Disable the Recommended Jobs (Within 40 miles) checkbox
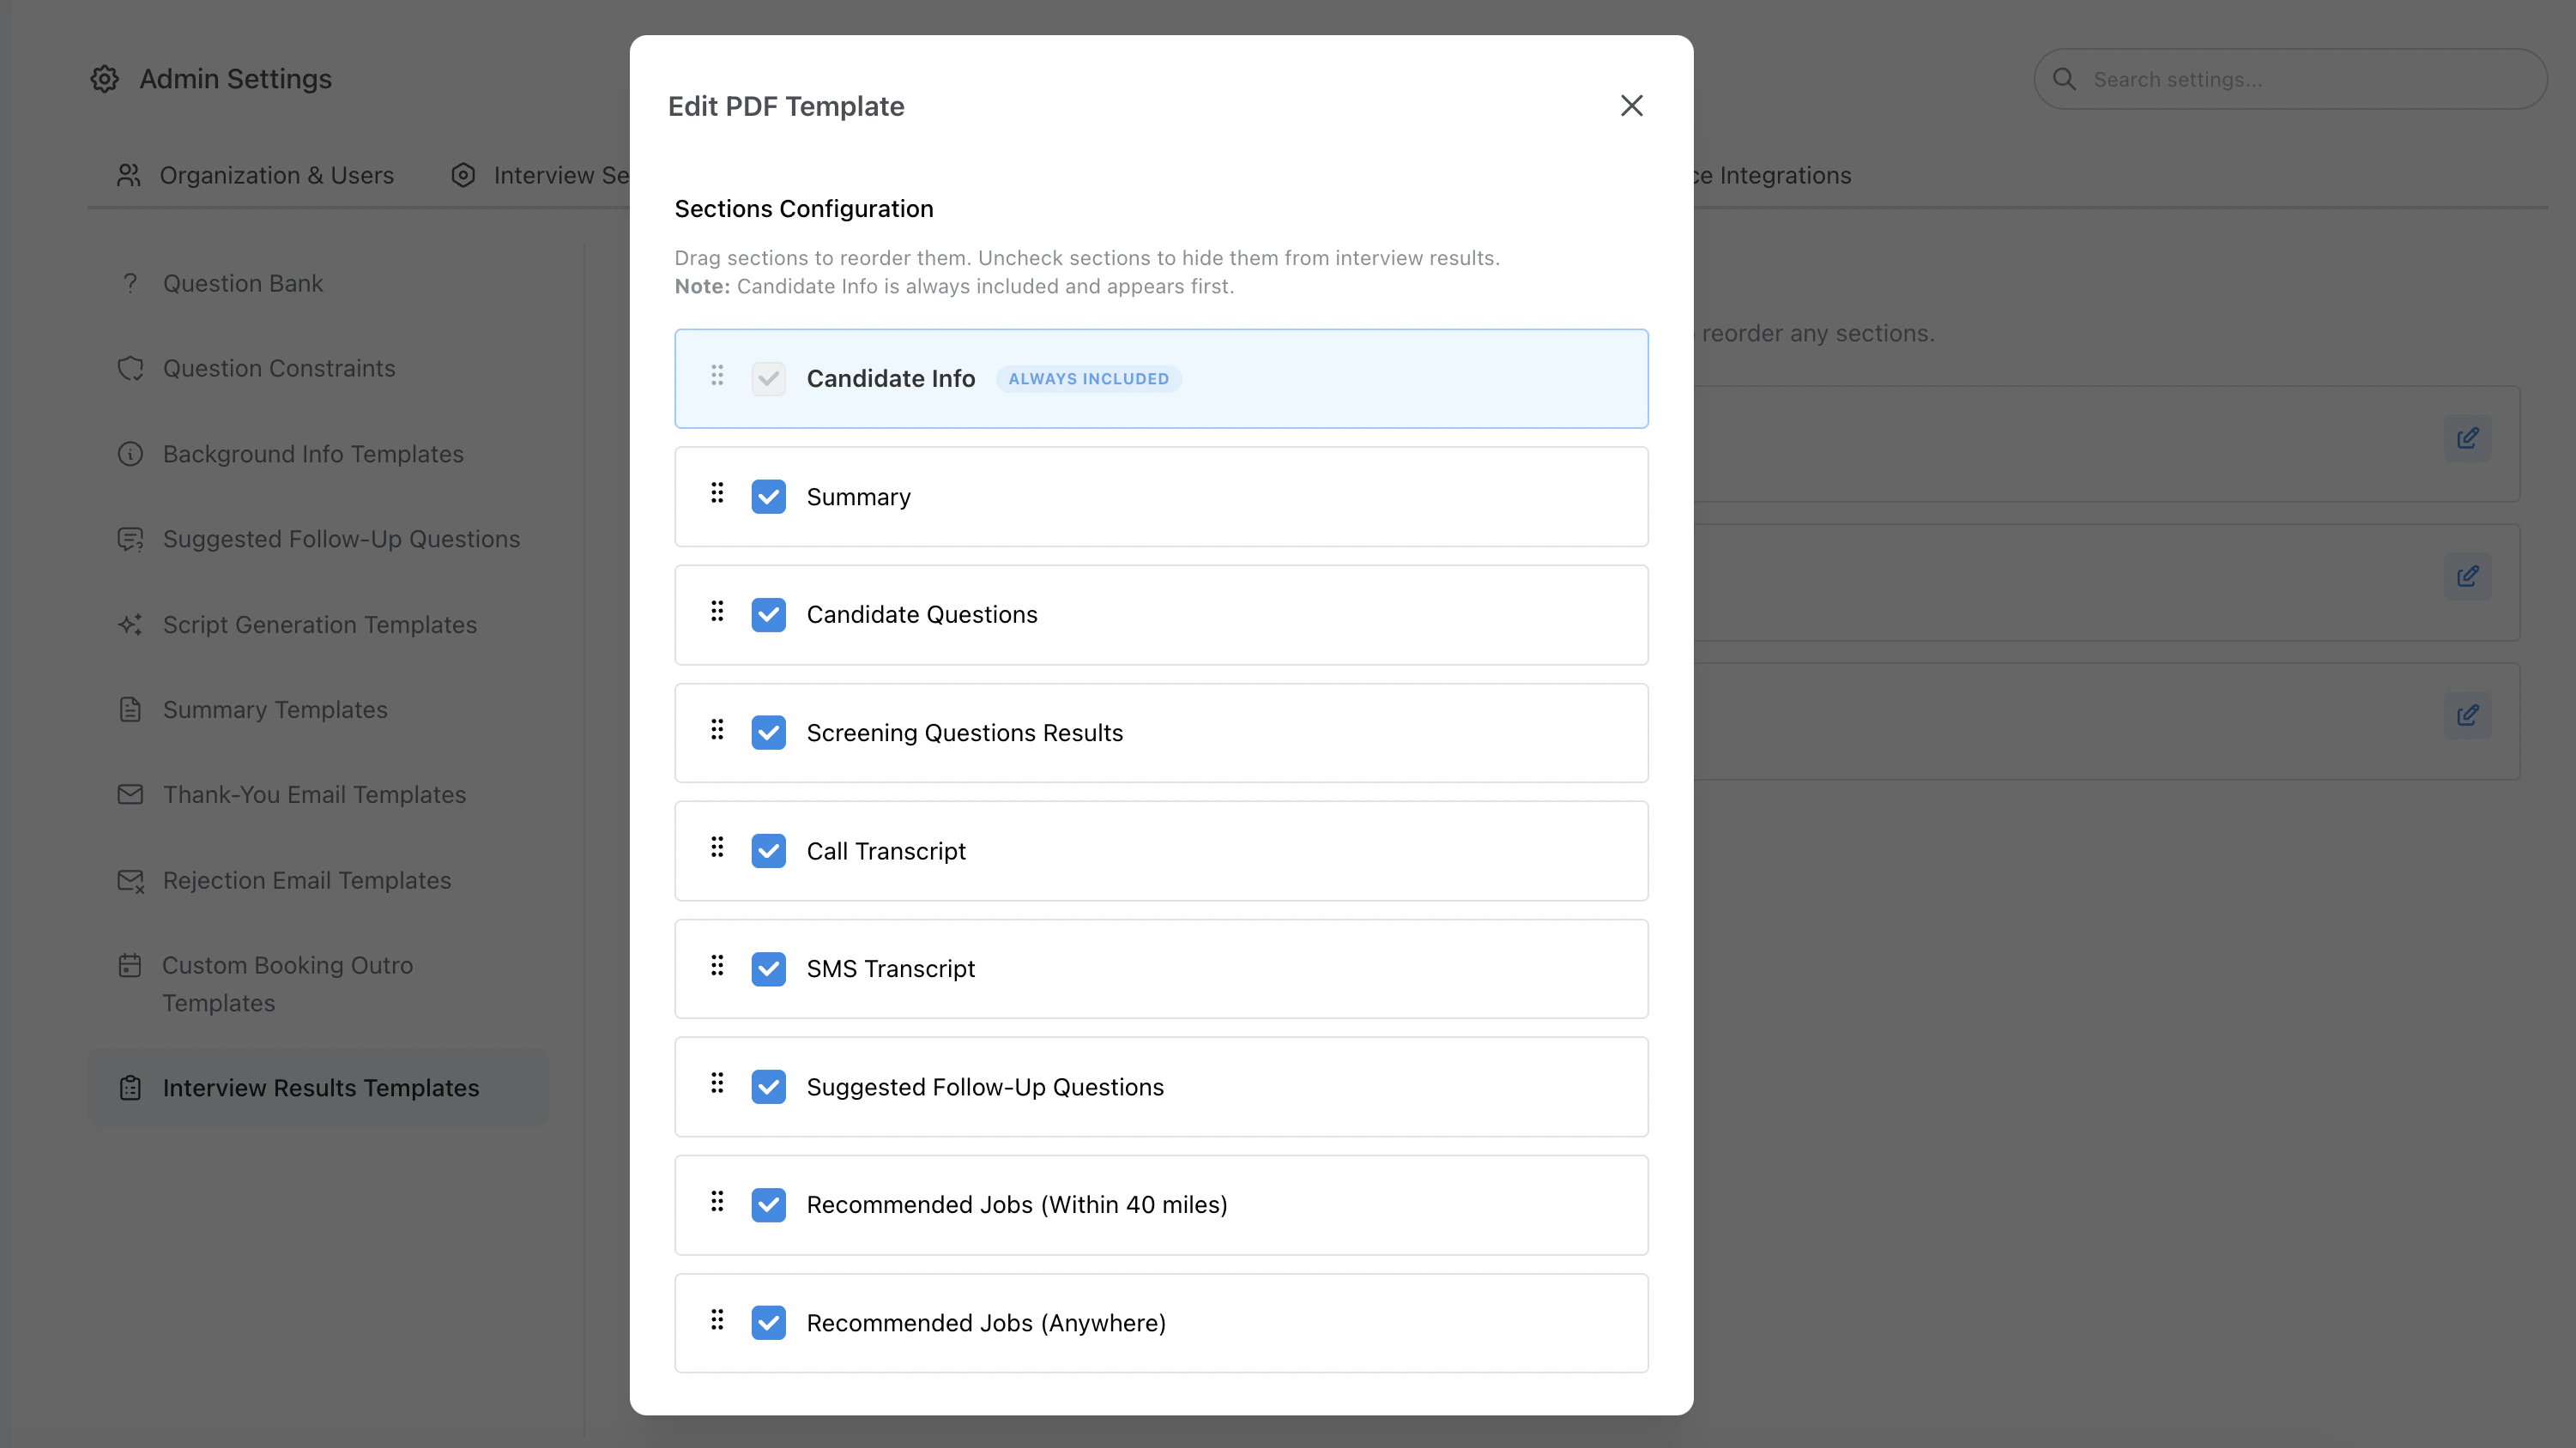Viewport: 2576px width, 1448px height. (x=768, y=1205)
